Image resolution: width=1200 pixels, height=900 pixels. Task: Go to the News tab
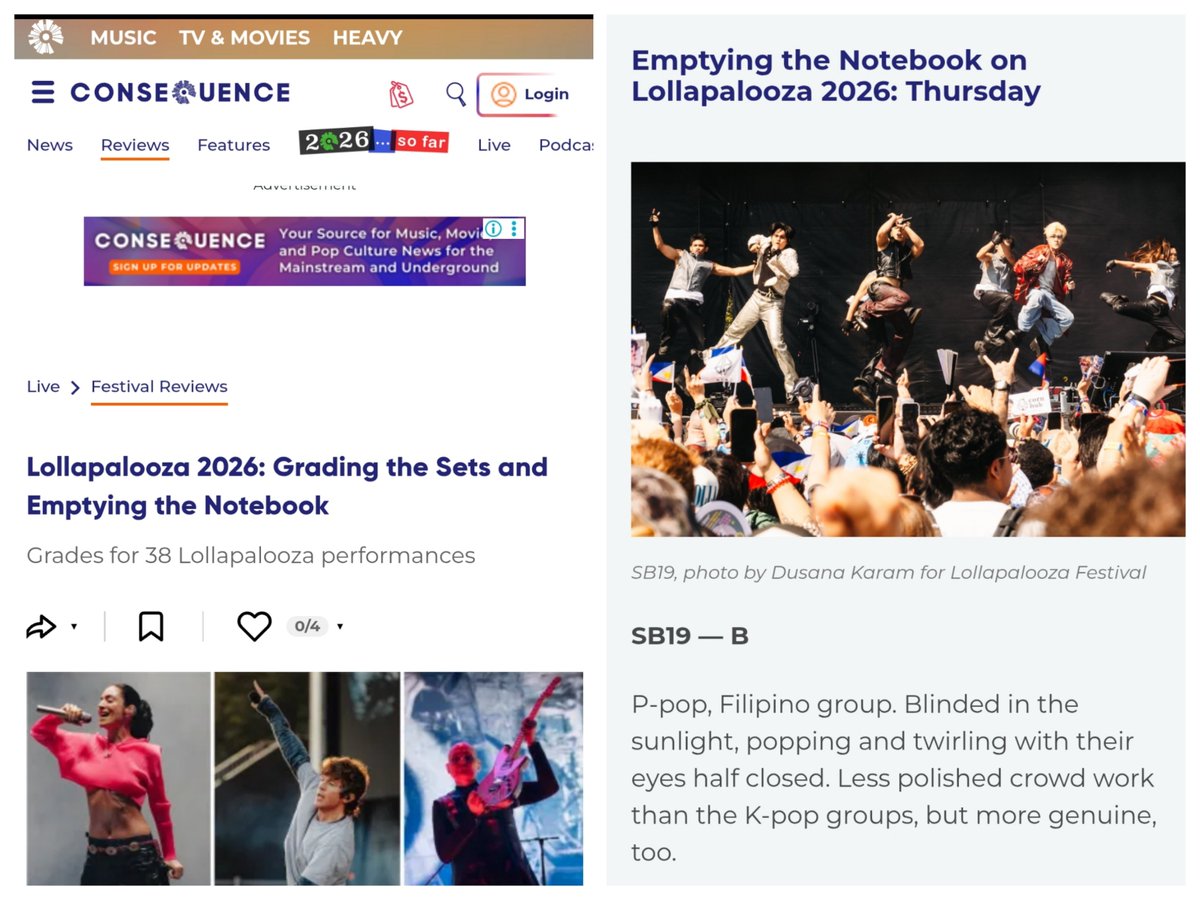pos(50,145)
